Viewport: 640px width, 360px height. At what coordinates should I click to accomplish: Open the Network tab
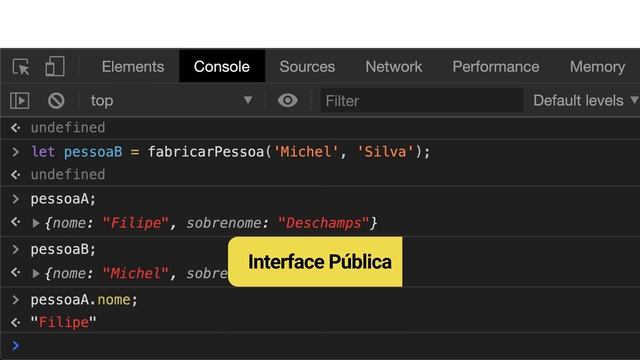(x=393, y=67)
